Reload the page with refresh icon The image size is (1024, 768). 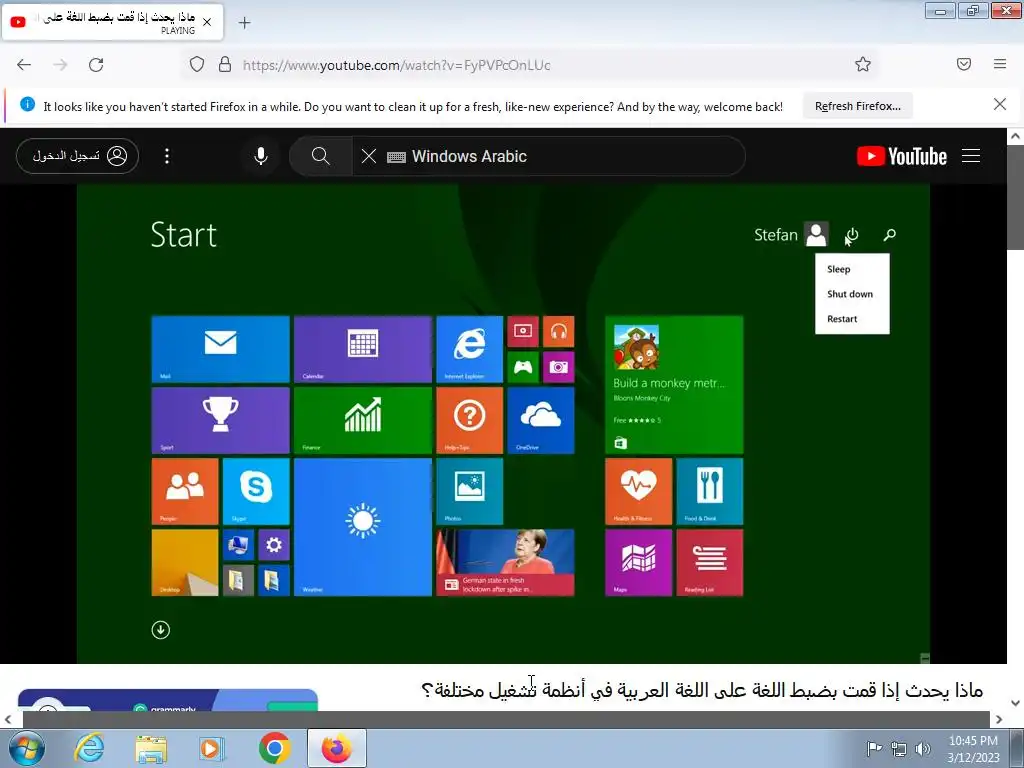(x=96, y=65)
